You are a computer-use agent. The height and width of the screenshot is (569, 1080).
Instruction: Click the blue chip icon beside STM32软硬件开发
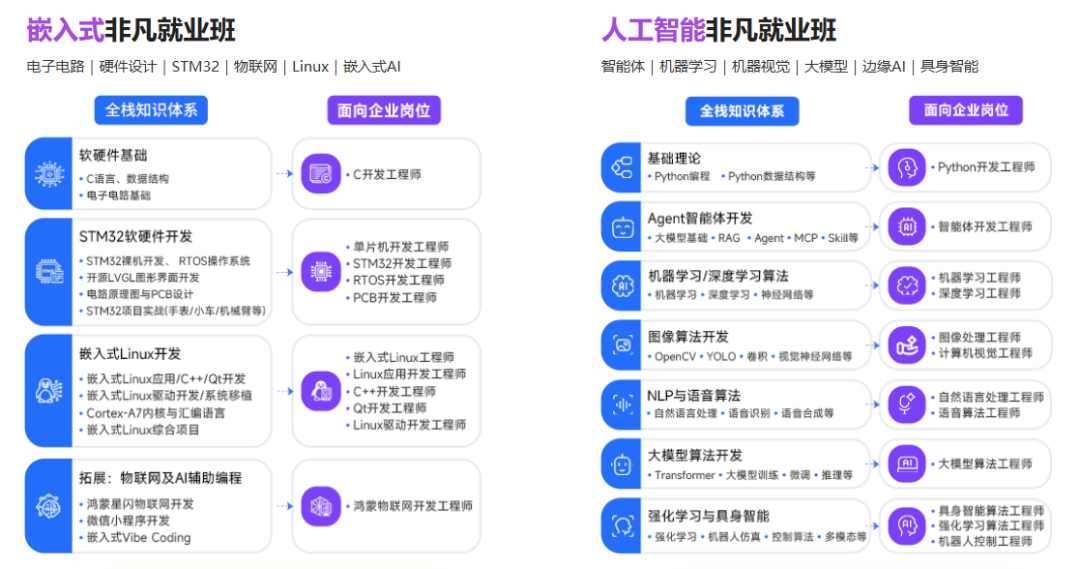pyautogui.click(x=49, y=272)
